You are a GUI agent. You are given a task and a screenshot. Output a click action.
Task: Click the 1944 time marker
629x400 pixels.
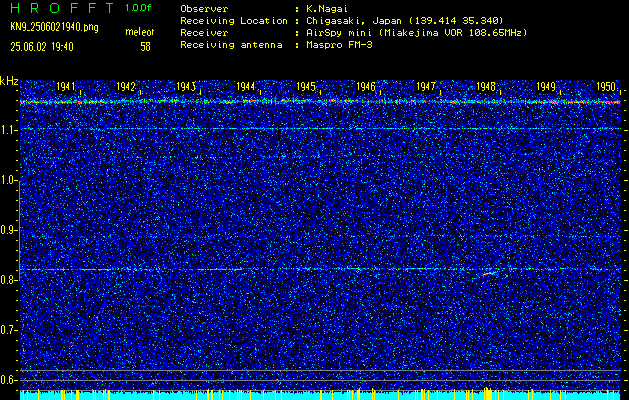(x=246, y=87)
